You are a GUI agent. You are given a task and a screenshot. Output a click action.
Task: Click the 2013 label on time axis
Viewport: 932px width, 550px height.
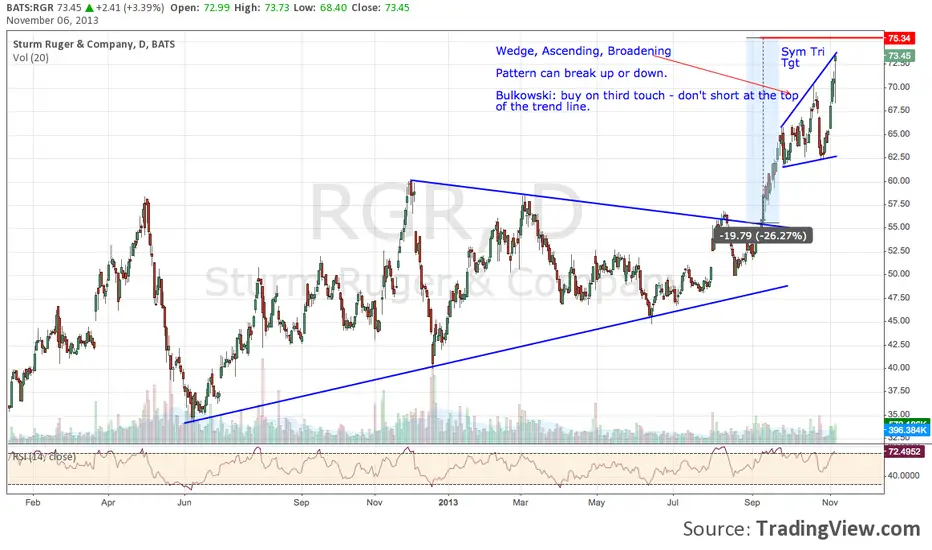(448, 502)
